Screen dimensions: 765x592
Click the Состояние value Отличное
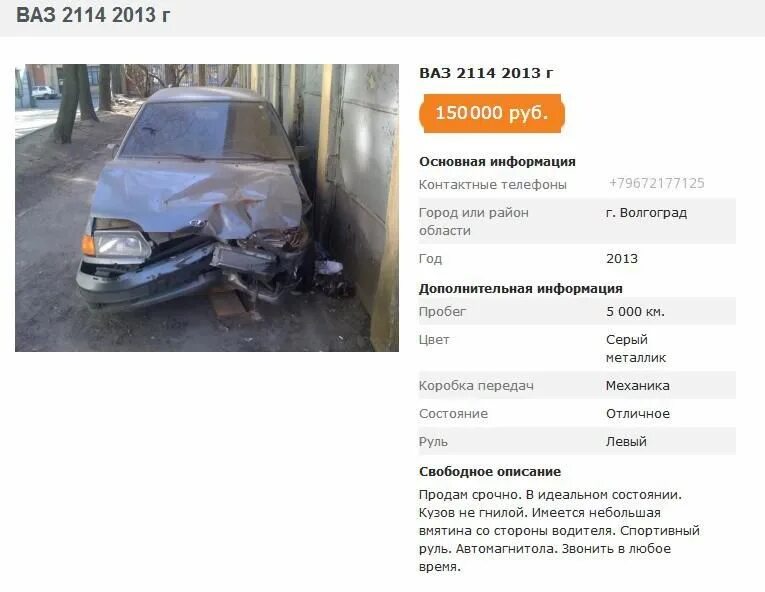tap(638, 414)
